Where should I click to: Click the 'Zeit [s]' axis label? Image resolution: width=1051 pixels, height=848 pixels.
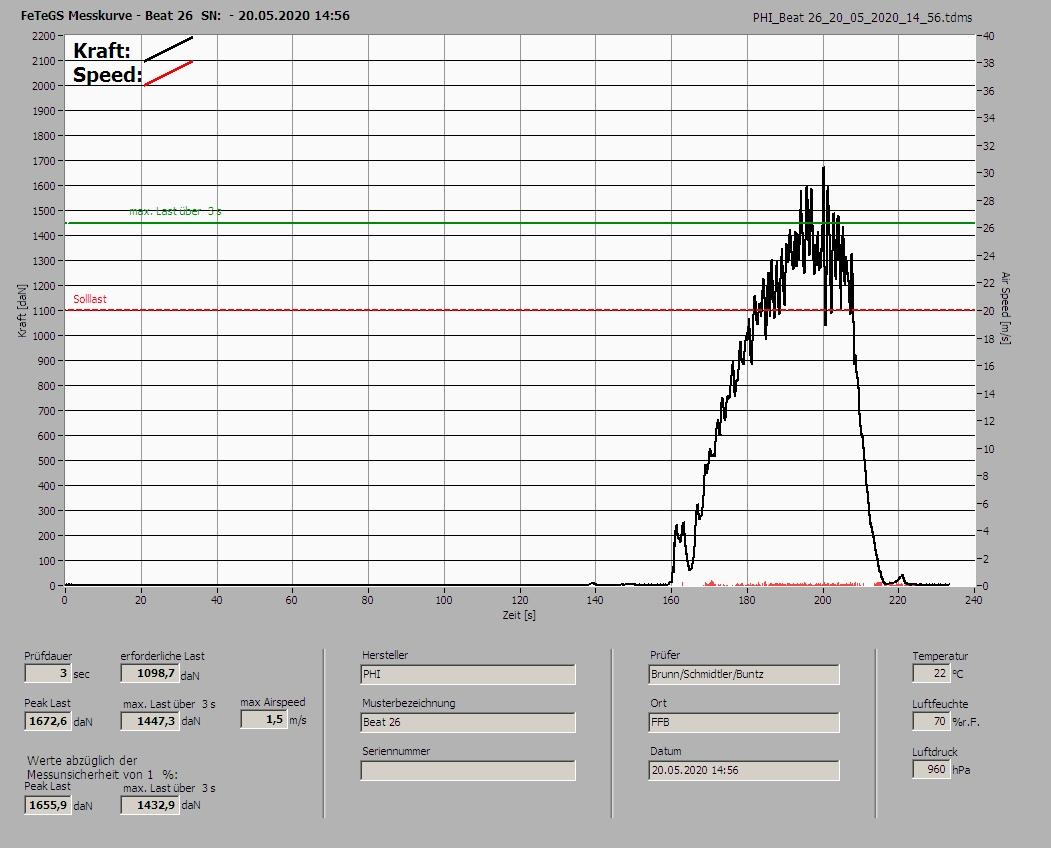[519, 615]
